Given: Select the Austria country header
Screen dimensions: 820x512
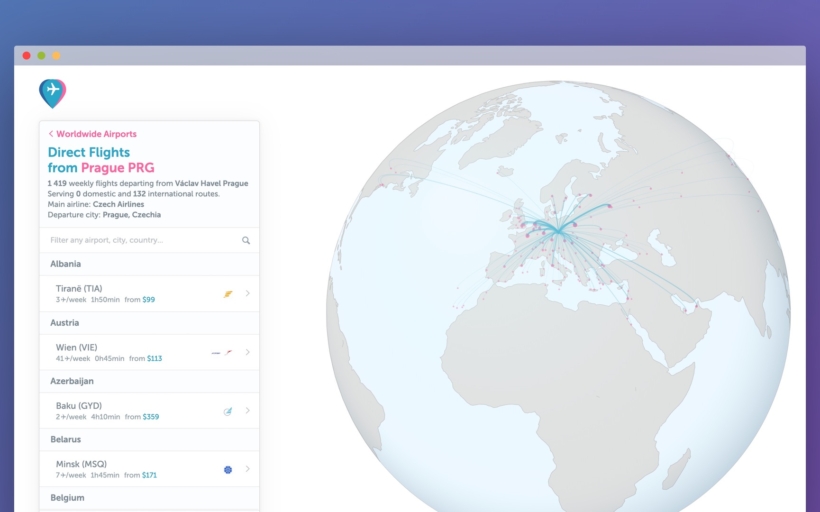Looking at the screenshot, I should click(x=149, y=323).
